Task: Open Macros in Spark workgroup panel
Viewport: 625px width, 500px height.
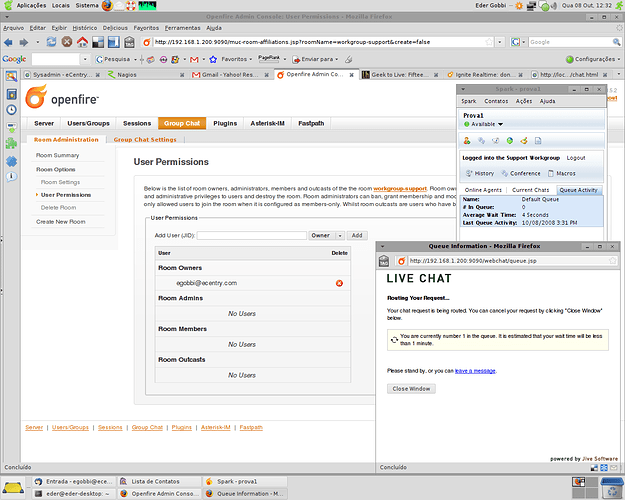Action: (562, 173)
